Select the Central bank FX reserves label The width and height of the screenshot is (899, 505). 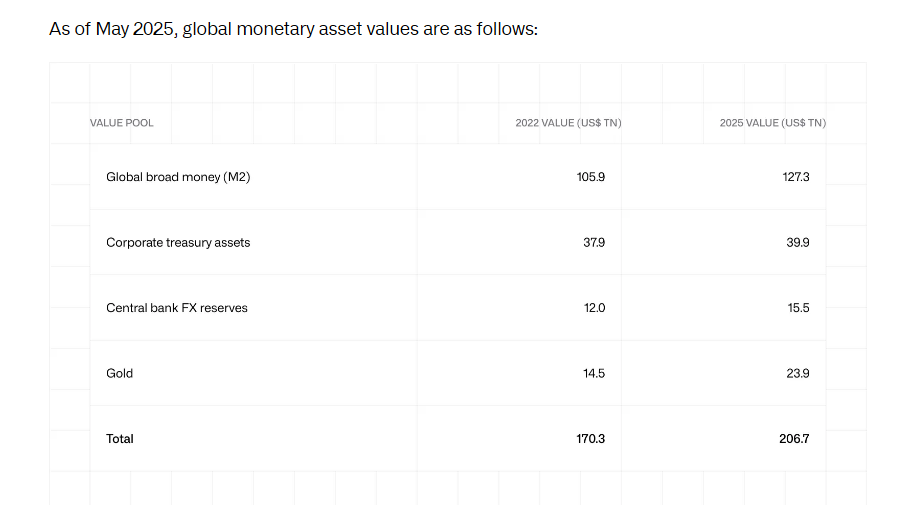point(176,308)
